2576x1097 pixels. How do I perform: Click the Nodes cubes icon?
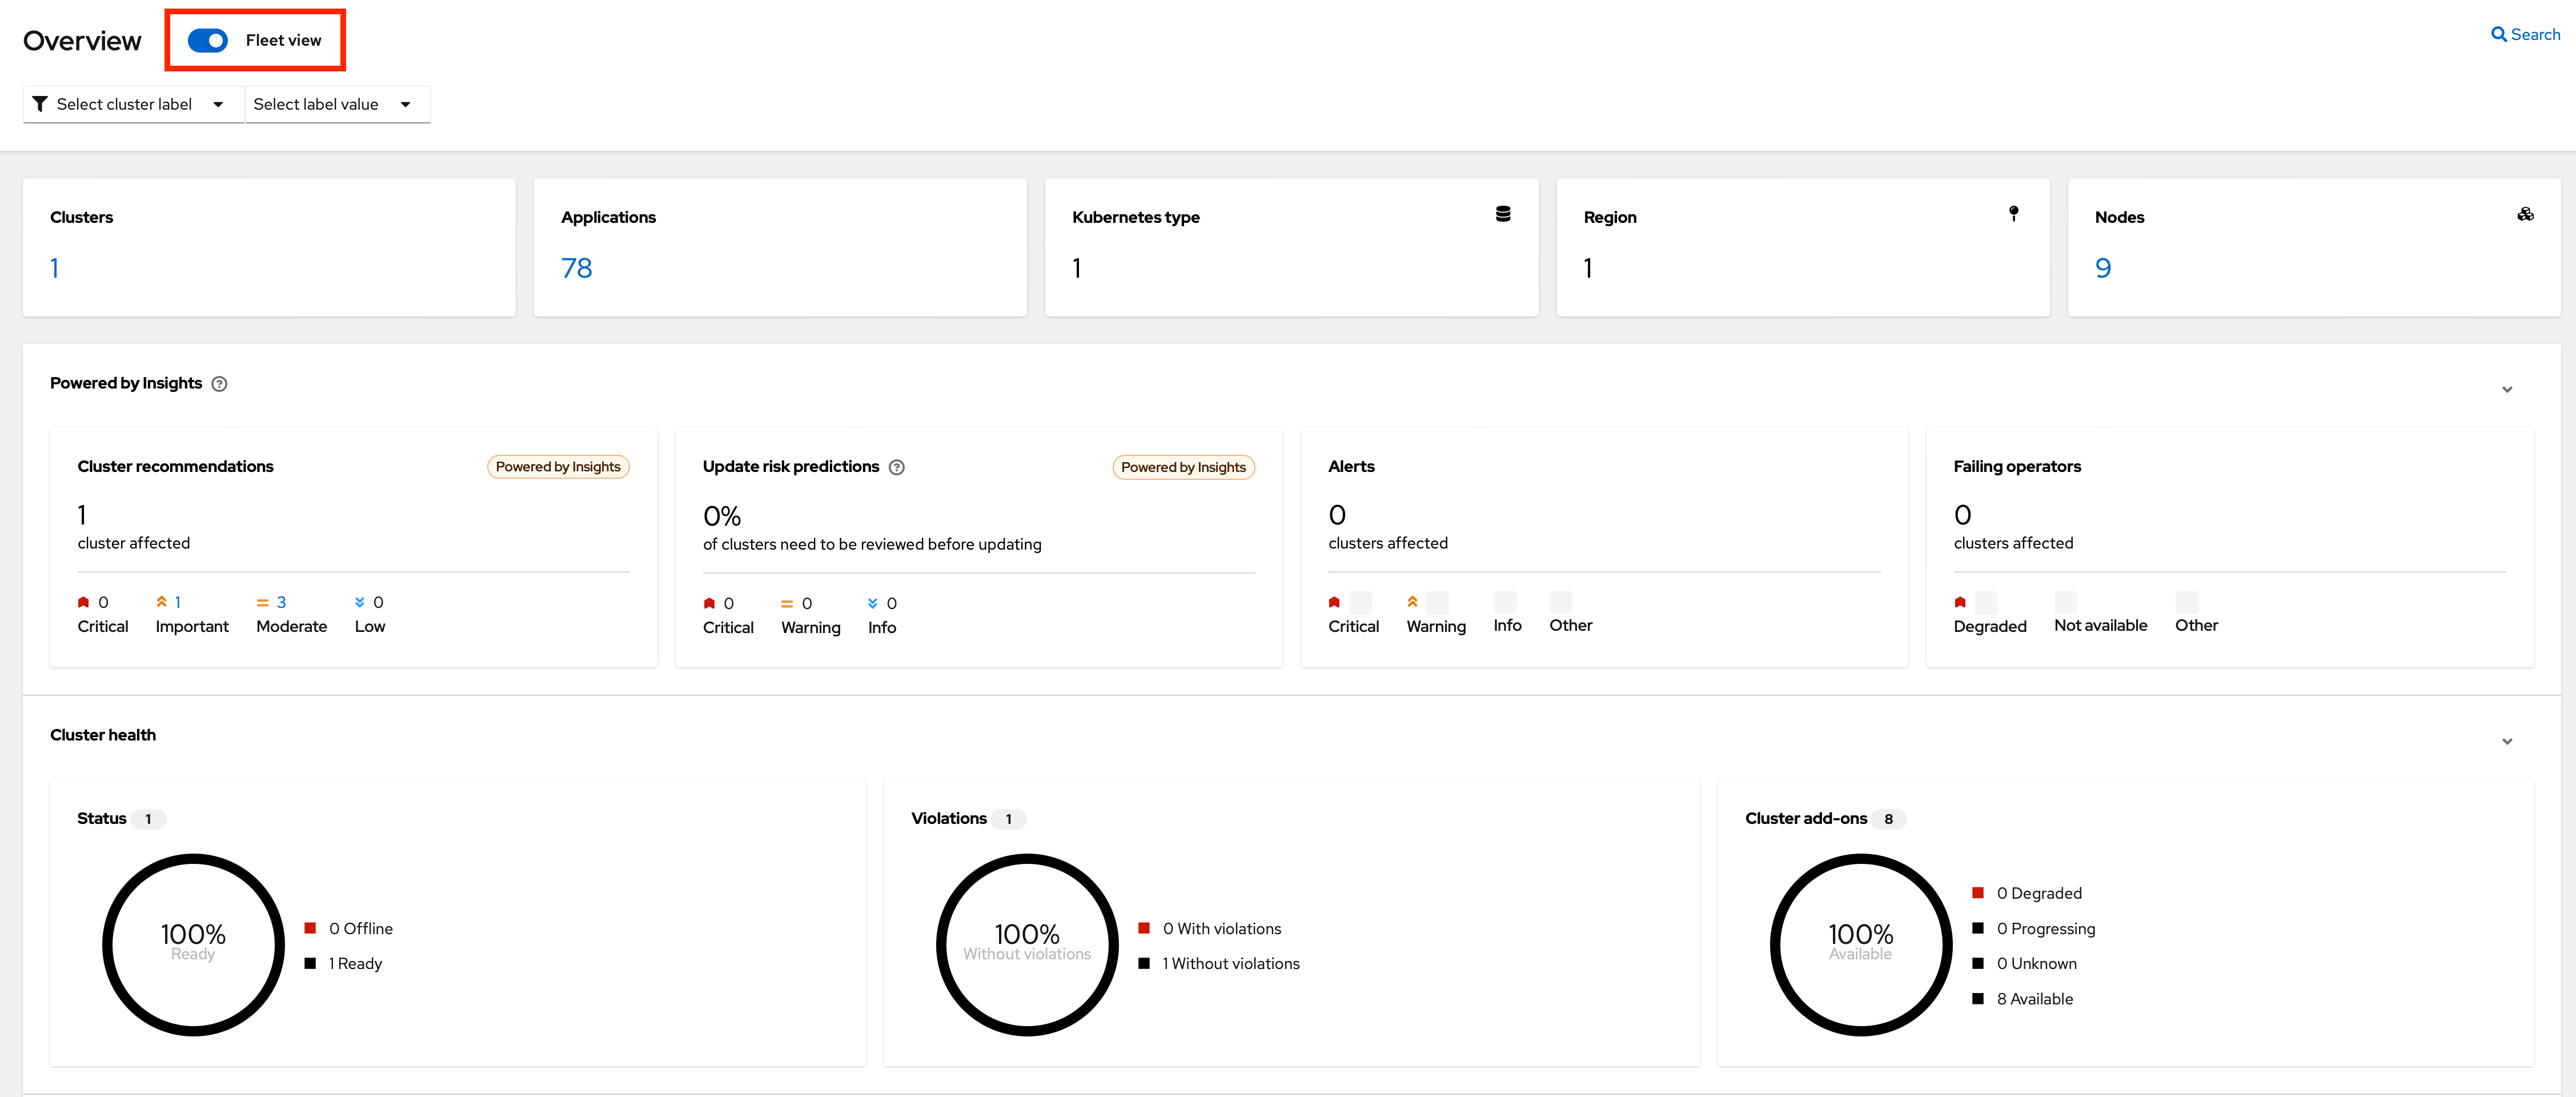[x=2525, y=214]
